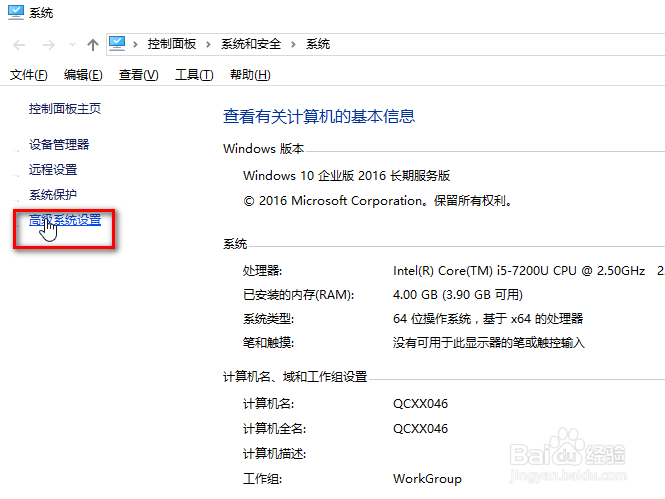665x499 pixels.
Task: Select 没有可用于此显示器的笔或触控输入 text
Action: point(489,343)
